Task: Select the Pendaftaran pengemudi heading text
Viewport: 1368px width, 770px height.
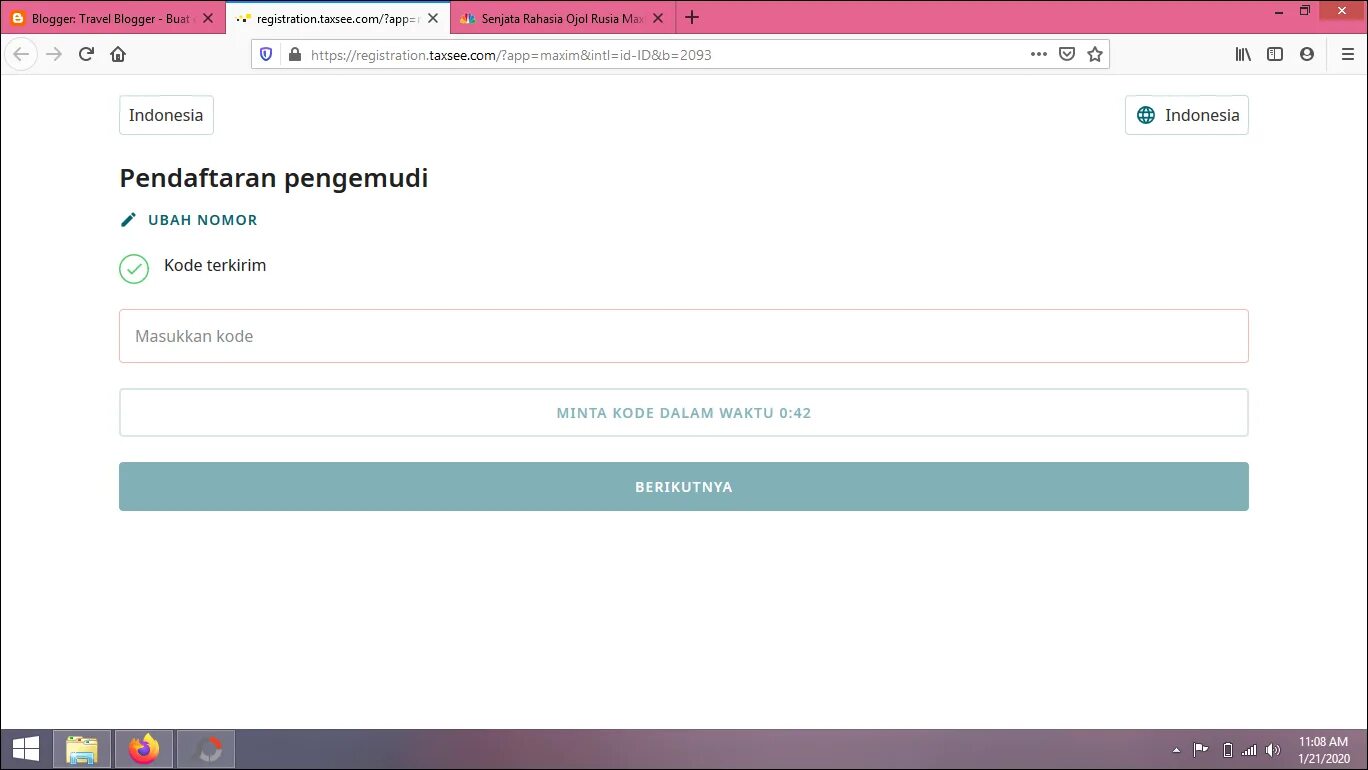Action: [274, 178]
